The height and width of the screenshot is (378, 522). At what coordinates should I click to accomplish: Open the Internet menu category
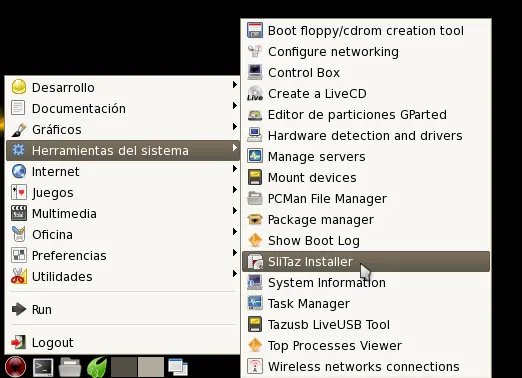coord(123,171)
